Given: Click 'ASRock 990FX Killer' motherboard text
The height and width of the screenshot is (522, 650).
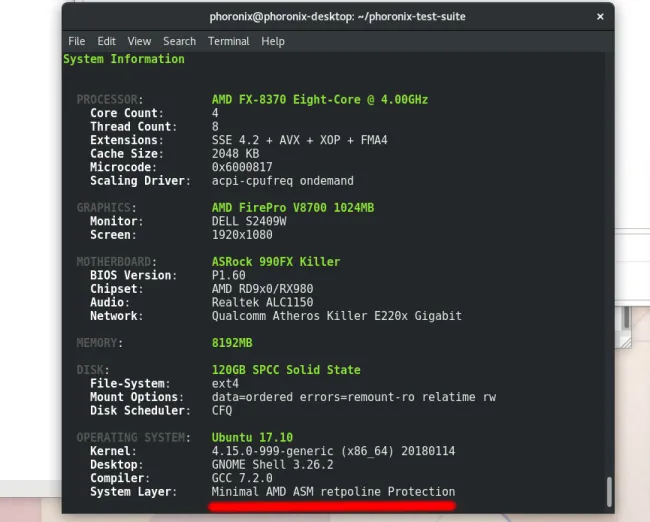Looking at the screenshot, I should coord(276,262).
